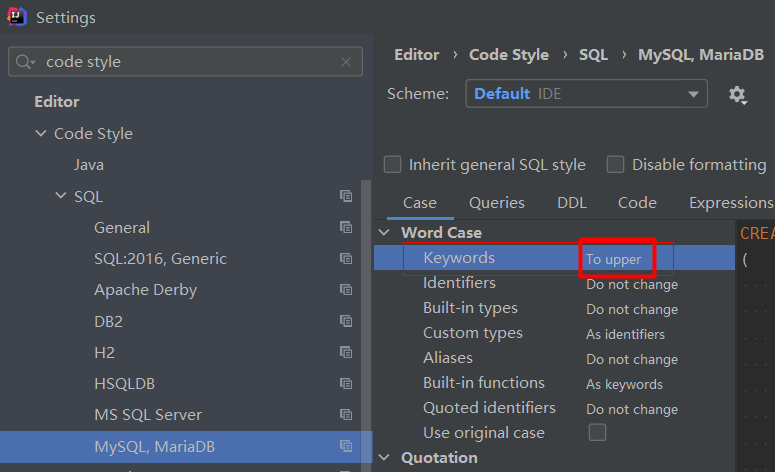Viewport: 775px width, 472px height.
Task: Switch to the Expressions tab
Action: pyautogui.click(x=731, y=203)
